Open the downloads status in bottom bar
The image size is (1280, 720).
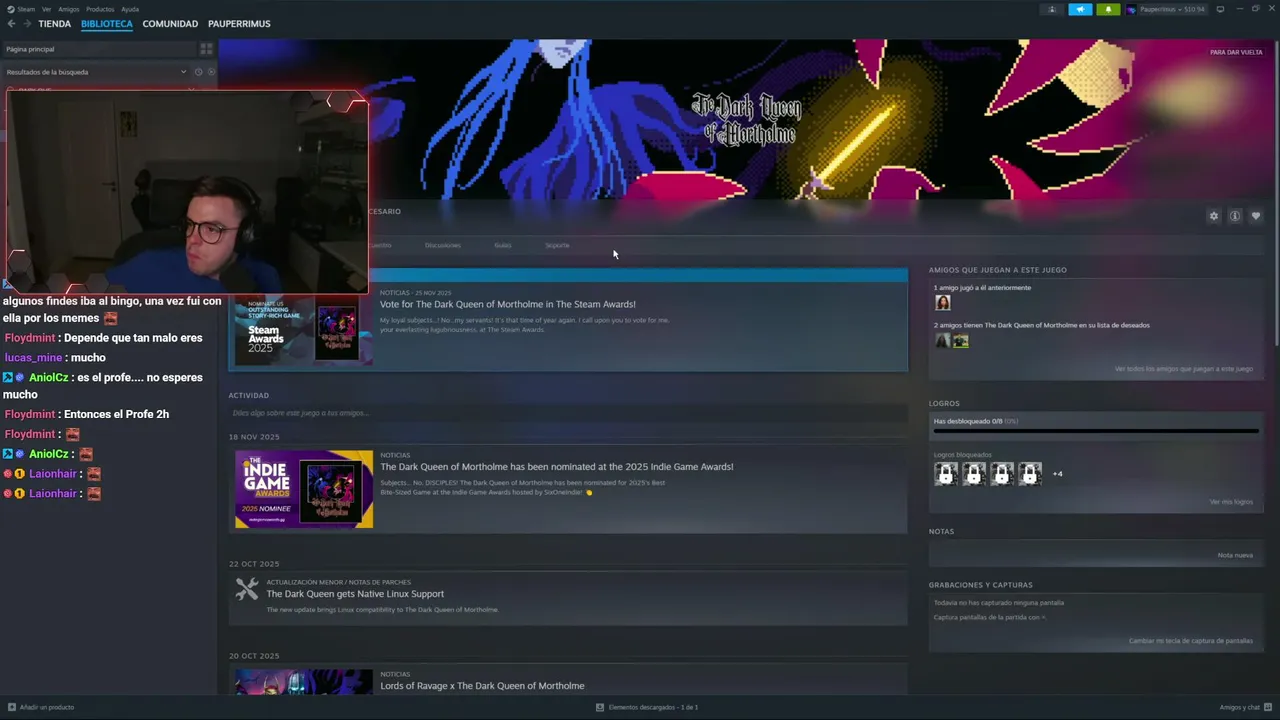[647, 707]
